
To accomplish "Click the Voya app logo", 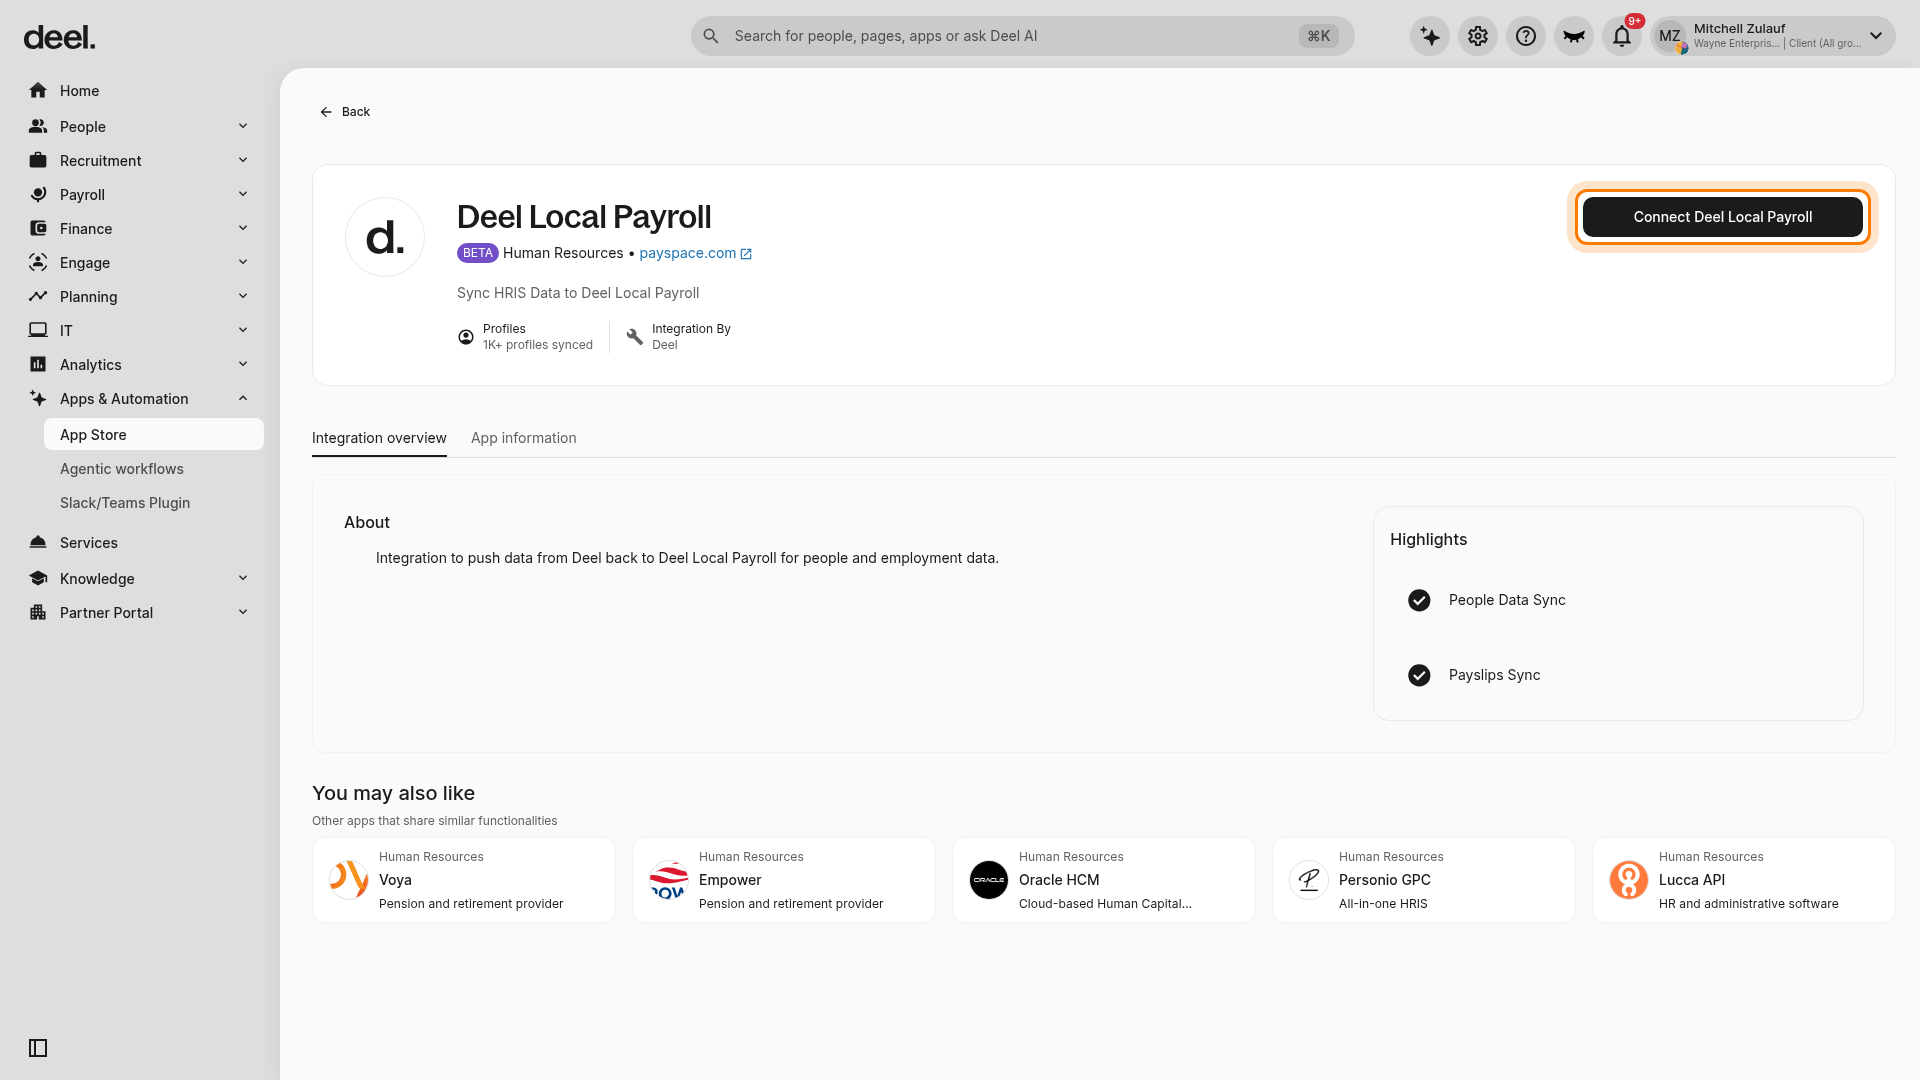I will pyautogui.click(x=349, y=880).
